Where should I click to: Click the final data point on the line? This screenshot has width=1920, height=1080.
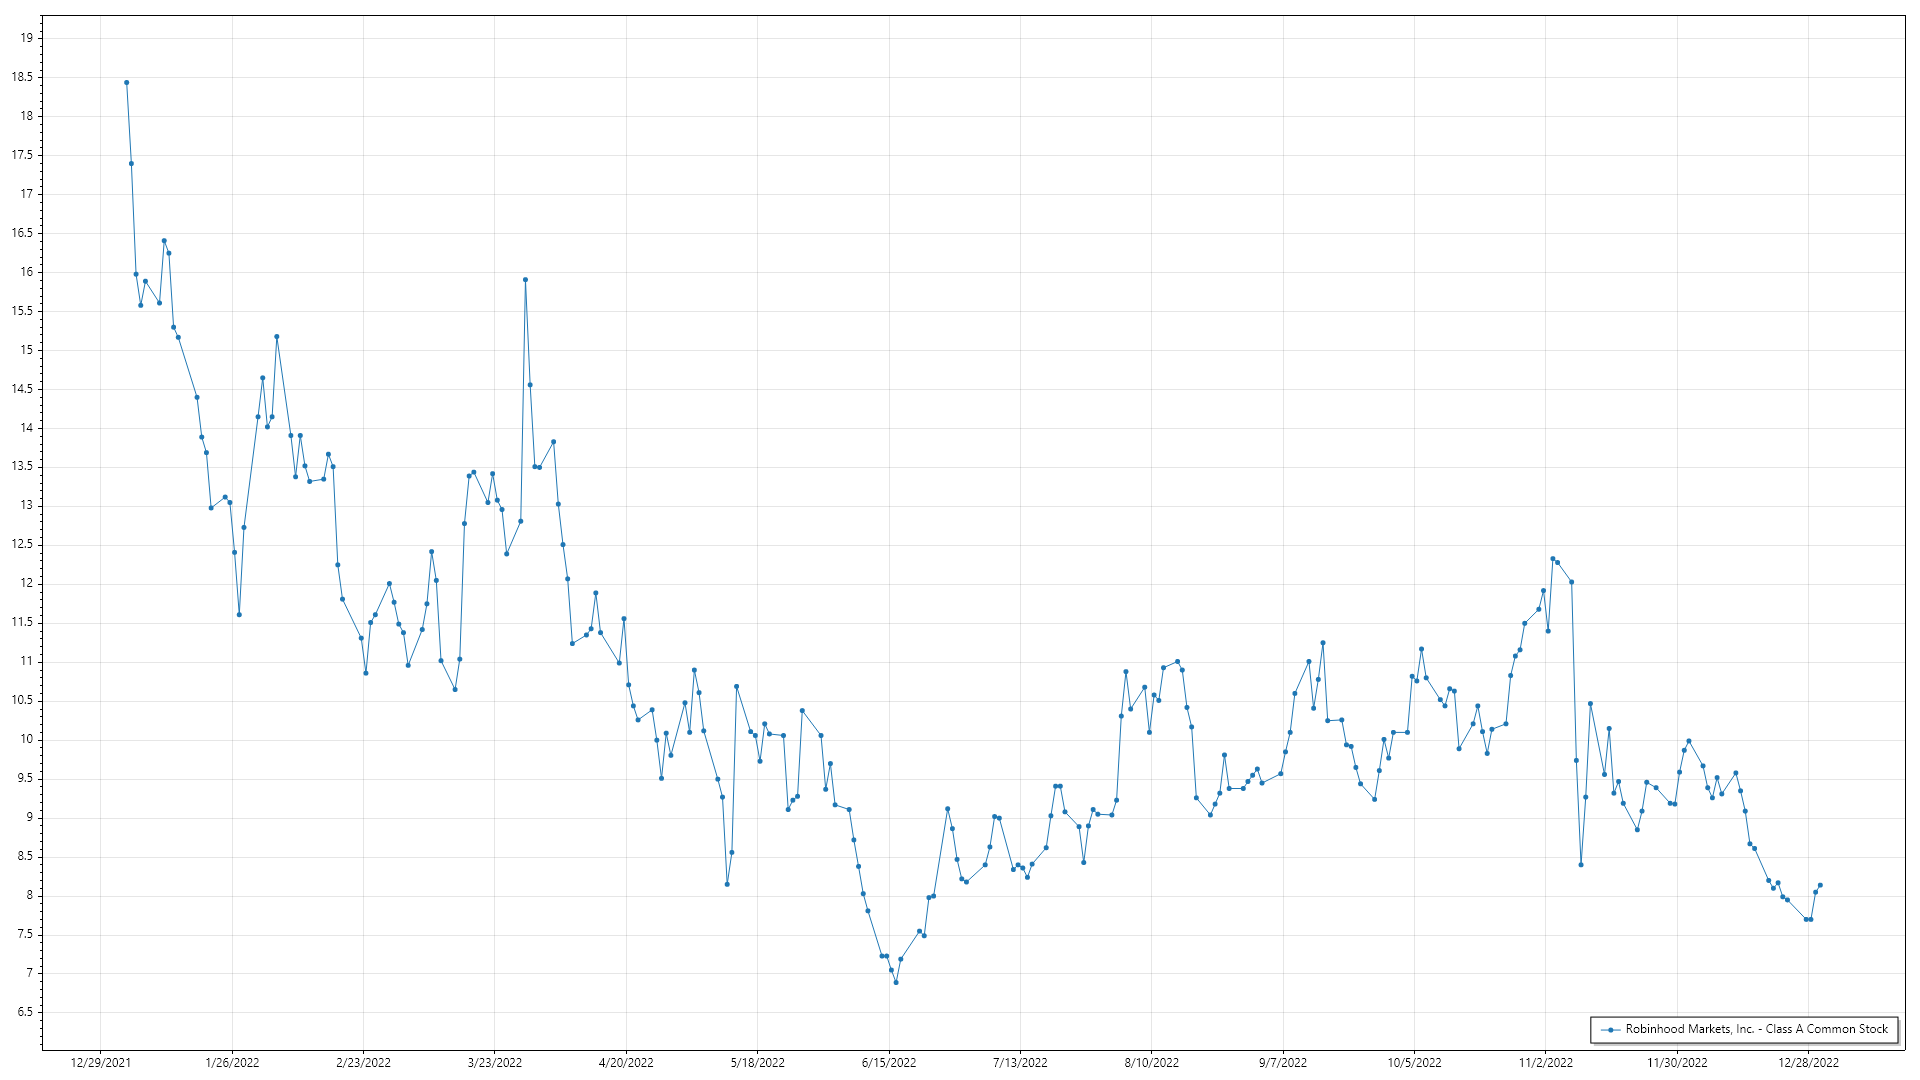[x=1820, y=885]
